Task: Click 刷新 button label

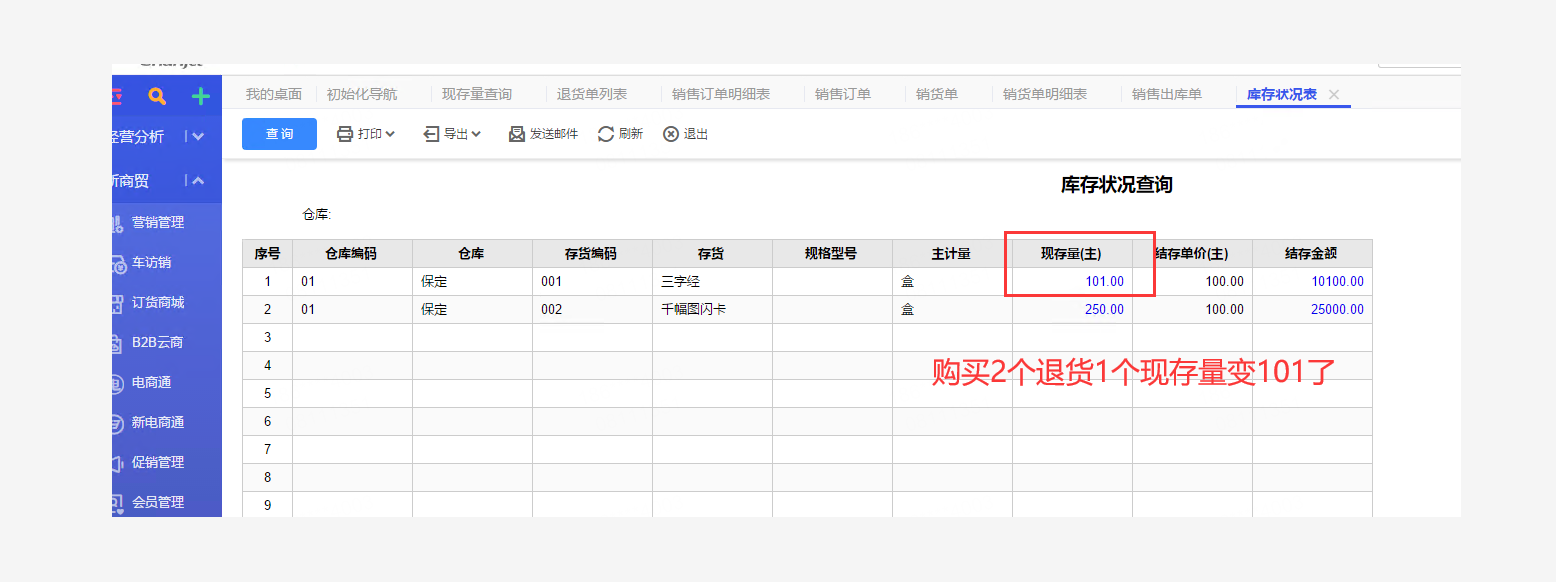Action: [x=631, y=134]
